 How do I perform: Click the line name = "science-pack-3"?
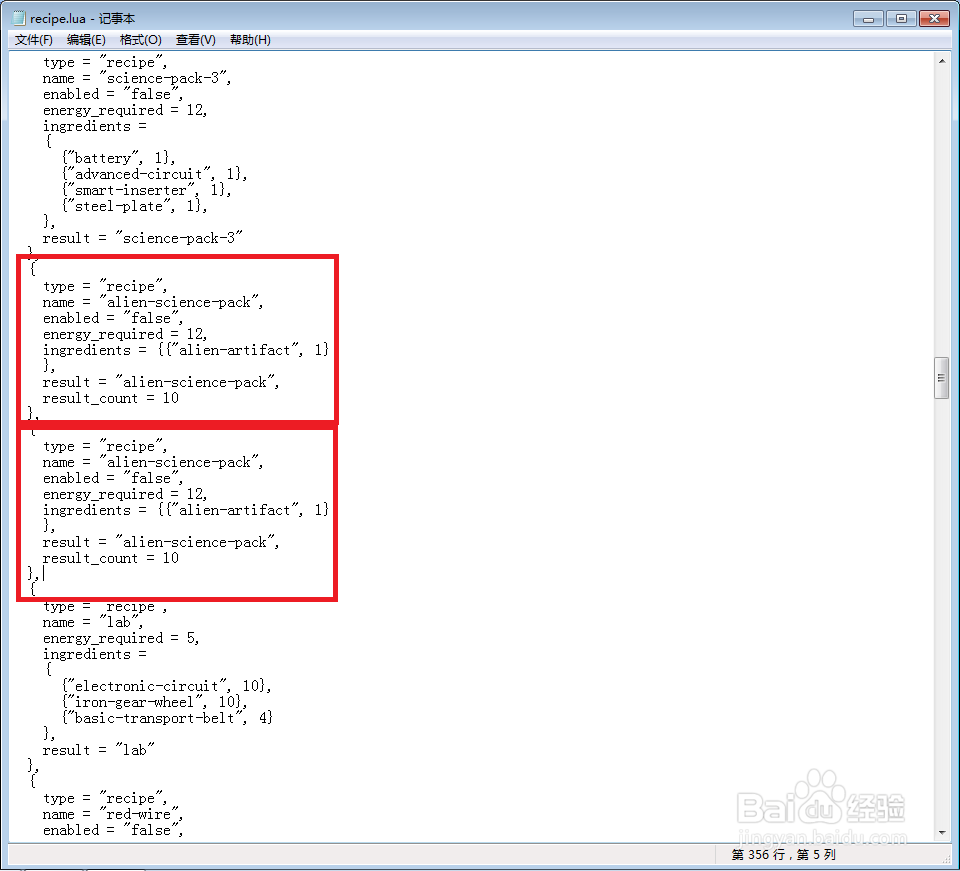tap(137, 78)
